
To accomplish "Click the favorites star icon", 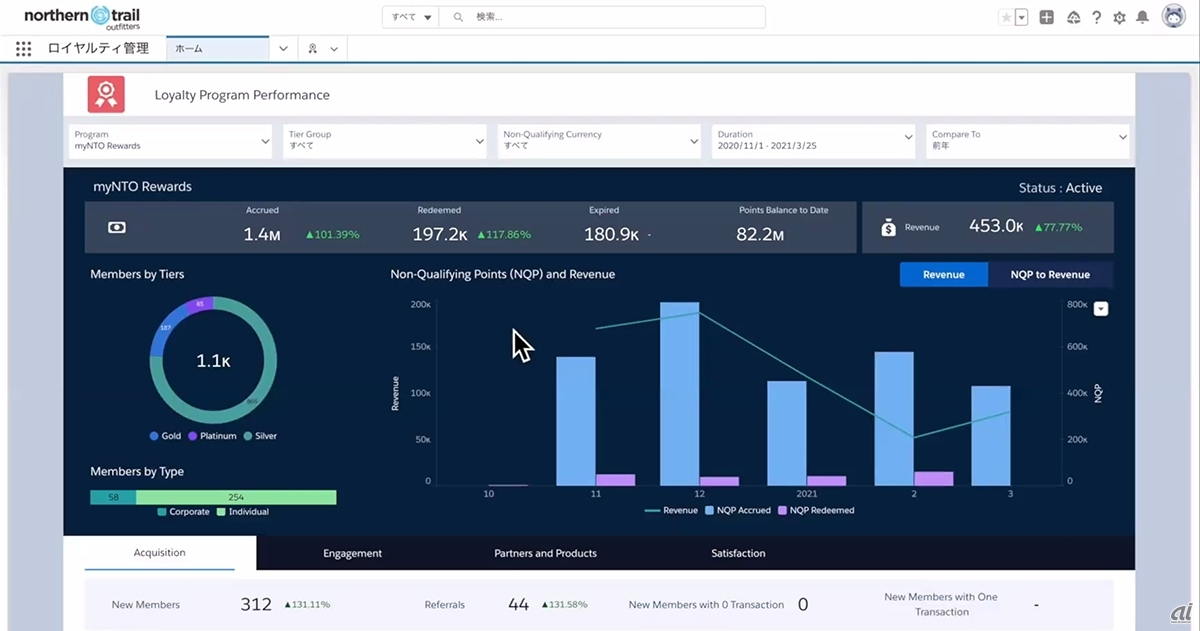I will pos(1006,17).
